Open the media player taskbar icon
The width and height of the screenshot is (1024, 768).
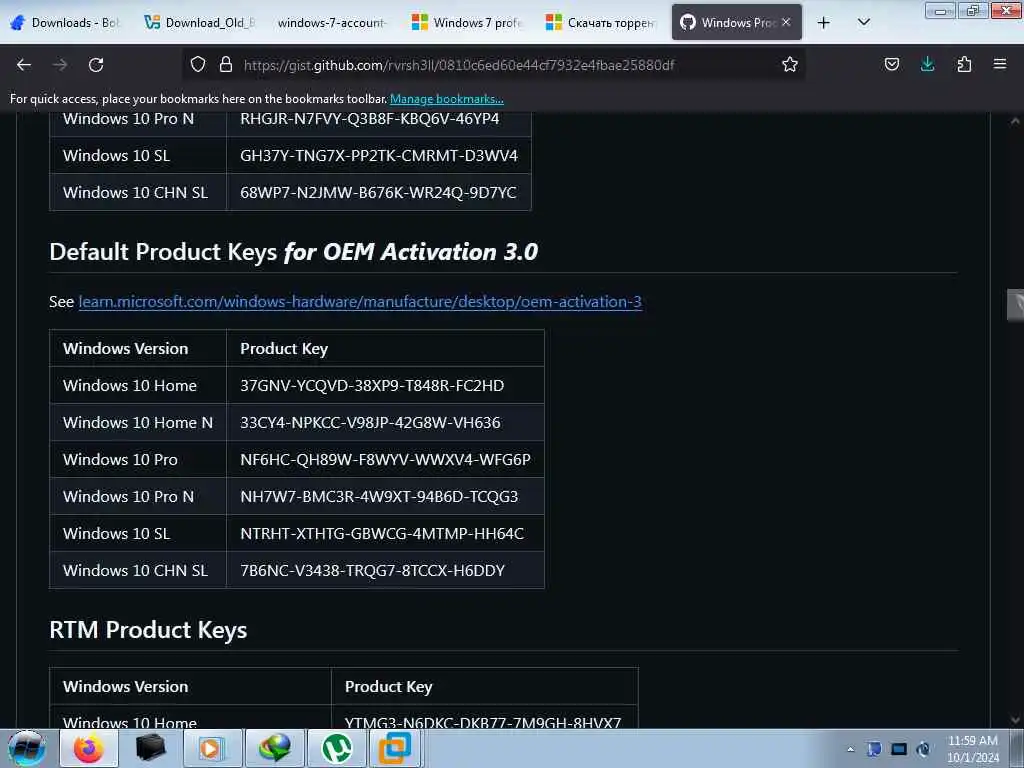click(x=212, y=748)
